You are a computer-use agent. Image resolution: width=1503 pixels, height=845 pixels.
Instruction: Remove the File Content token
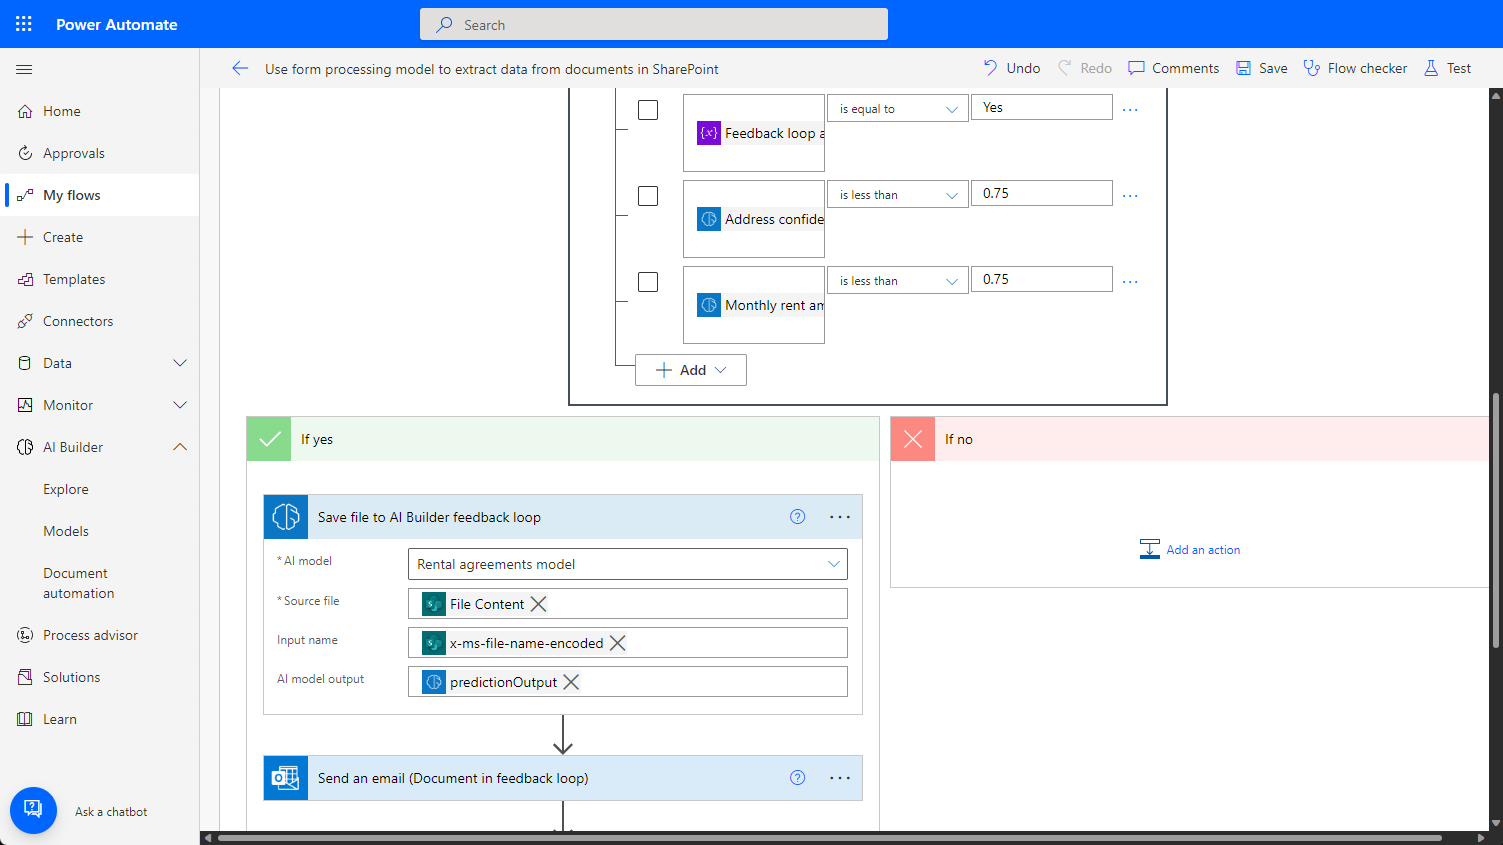(538, 604)
